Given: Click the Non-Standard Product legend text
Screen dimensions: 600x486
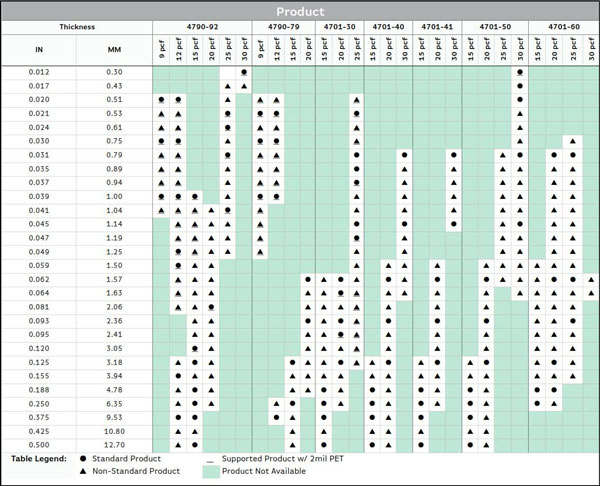Looking at the screenshot, I should 136,471.
